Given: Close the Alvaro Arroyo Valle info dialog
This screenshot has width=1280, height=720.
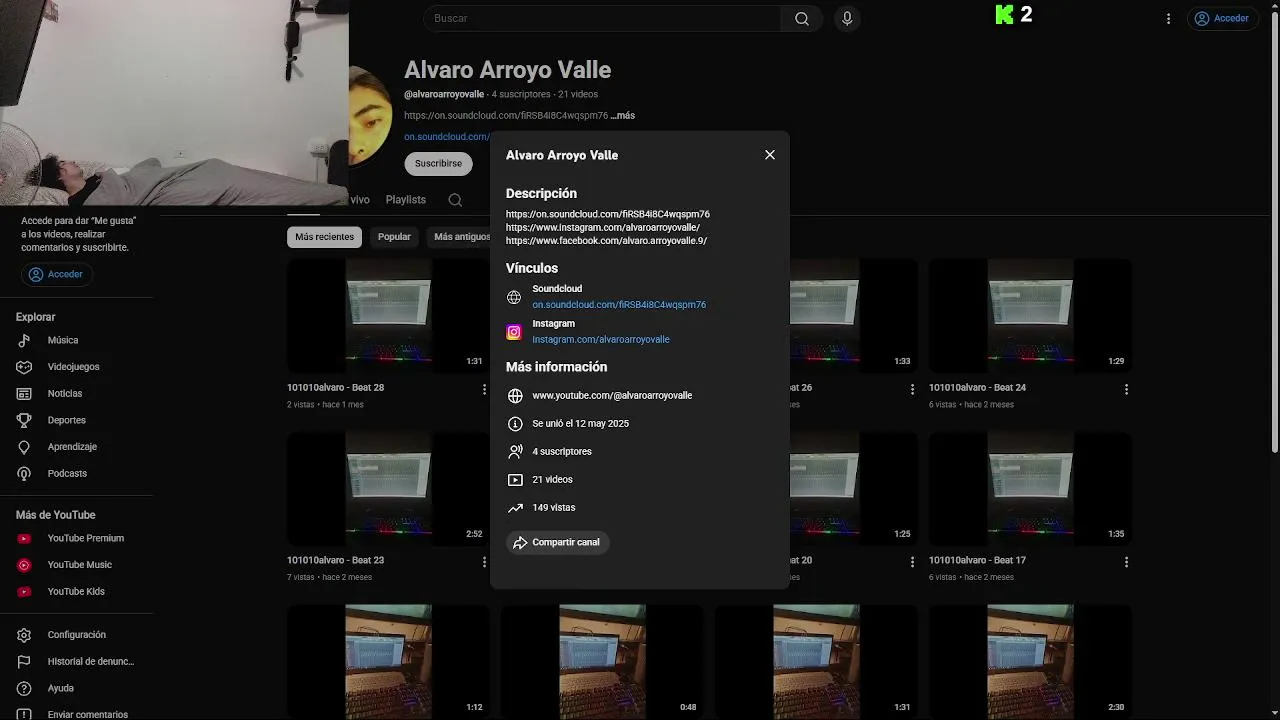Looking at the screenshot, I should pos(770,155).
